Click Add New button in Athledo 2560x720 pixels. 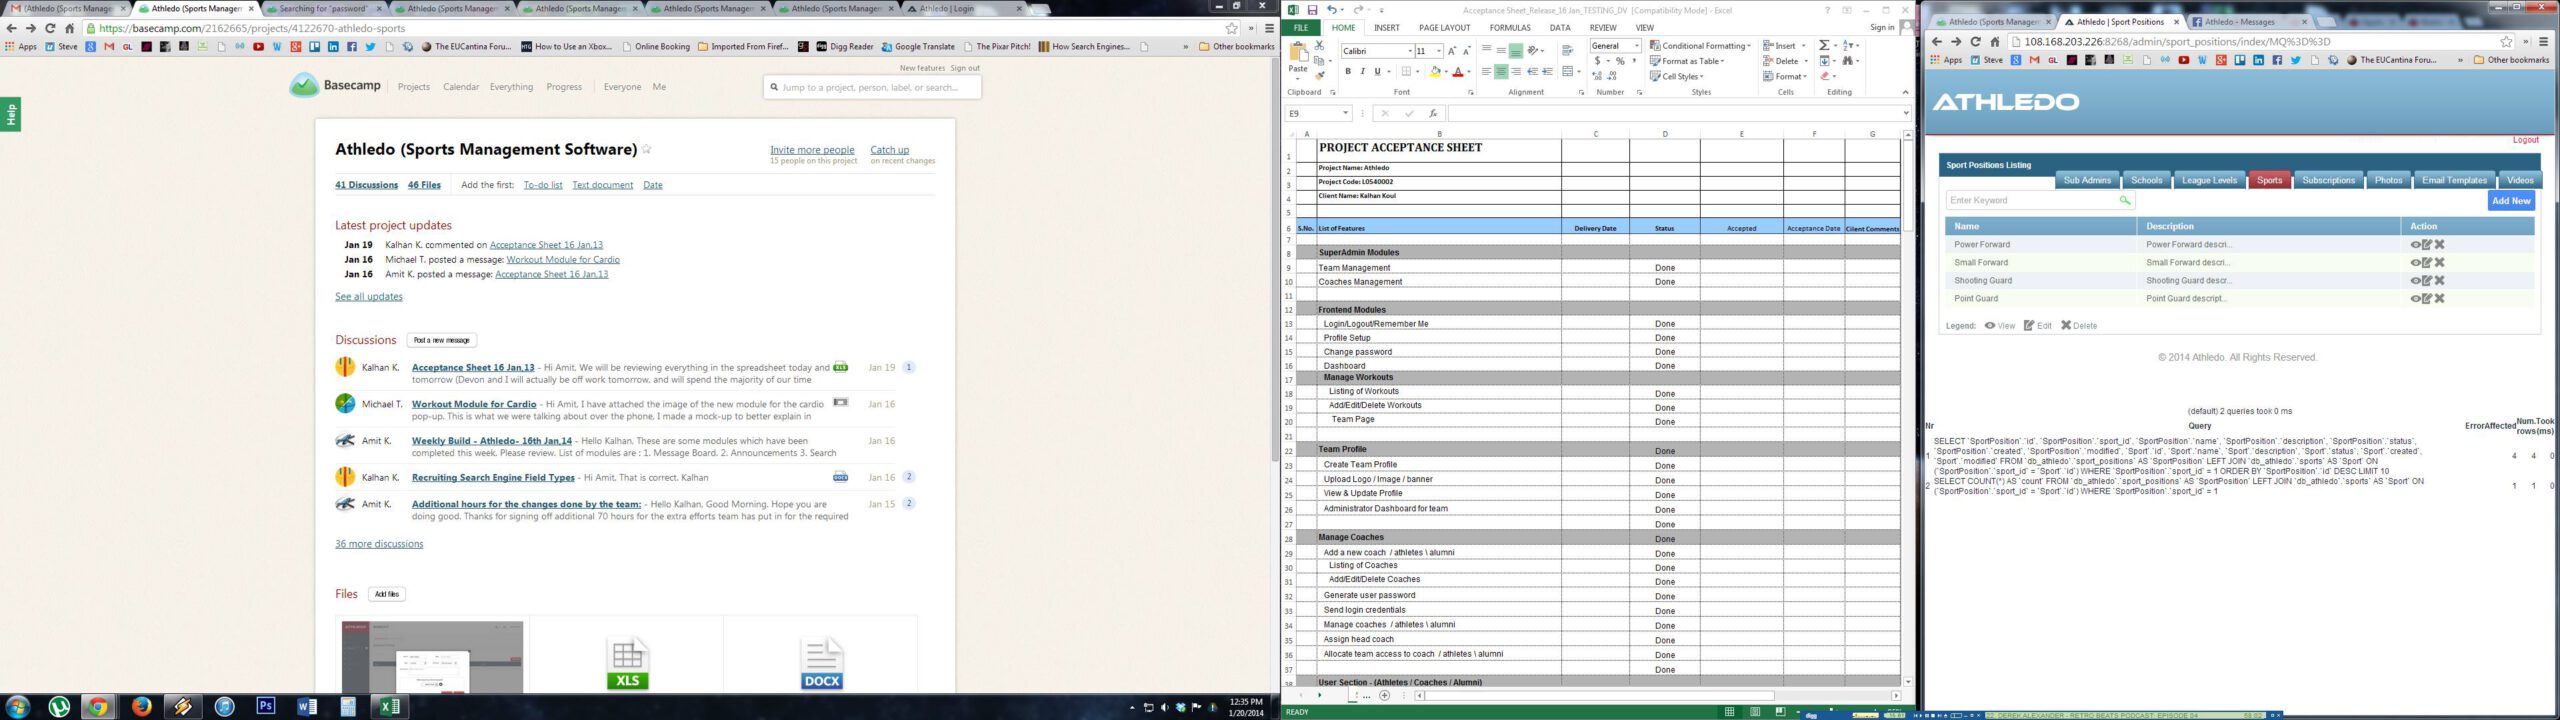tap(2510, 201)
